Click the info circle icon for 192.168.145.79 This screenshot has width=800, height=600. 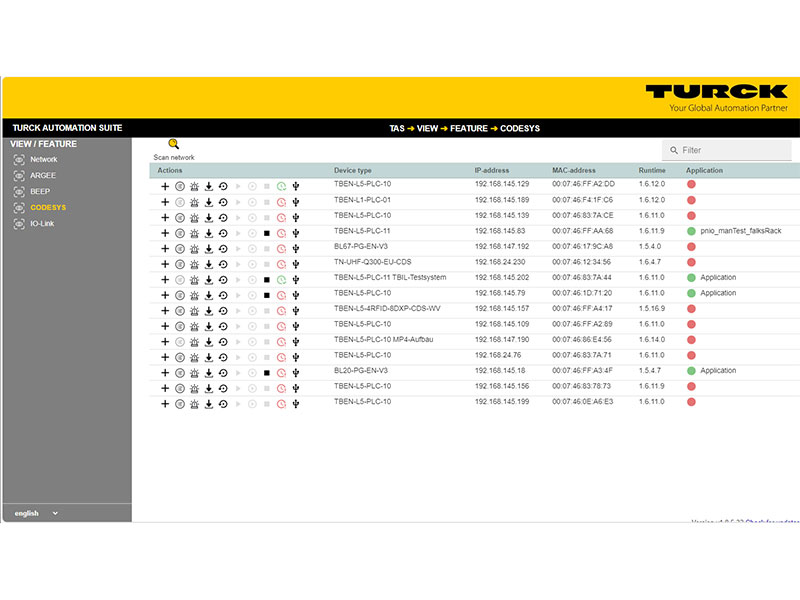point(180,295)
